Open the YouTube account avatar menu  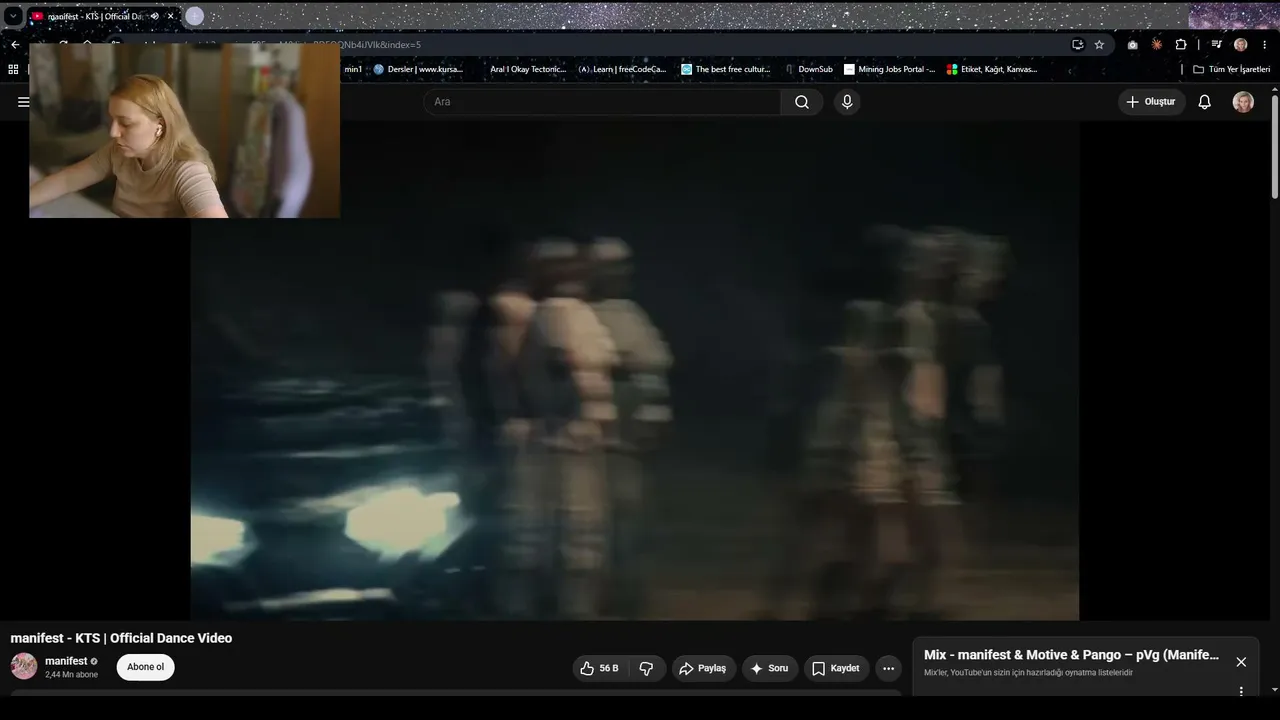(1243, 102)
